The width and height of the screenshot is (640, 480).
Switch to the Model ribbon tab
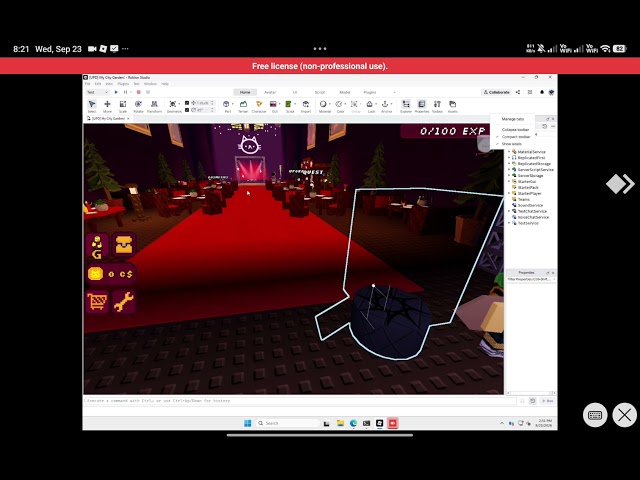(x=344, y=92)
